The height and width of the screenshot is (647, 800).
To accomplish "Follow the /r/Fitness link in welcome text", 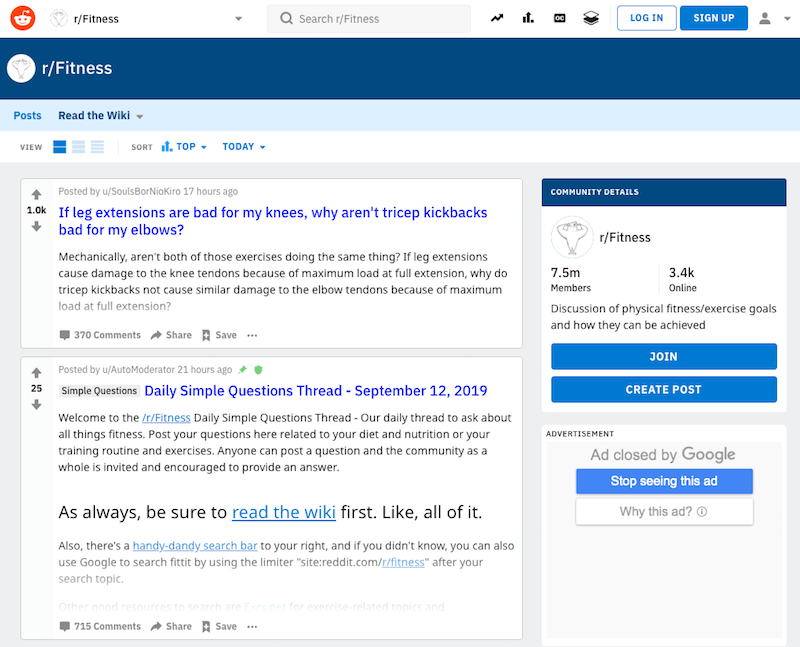I will coord(166,418).
